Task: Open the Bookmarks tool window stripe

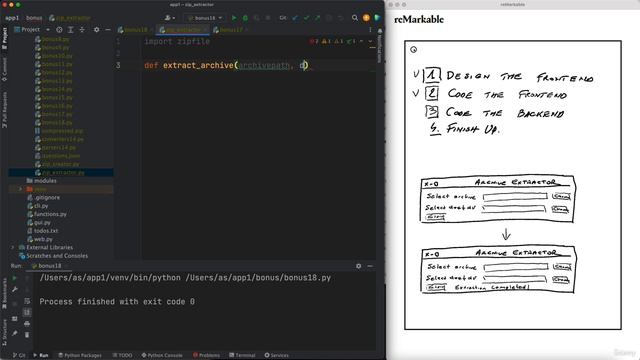Action: [4, 293]
